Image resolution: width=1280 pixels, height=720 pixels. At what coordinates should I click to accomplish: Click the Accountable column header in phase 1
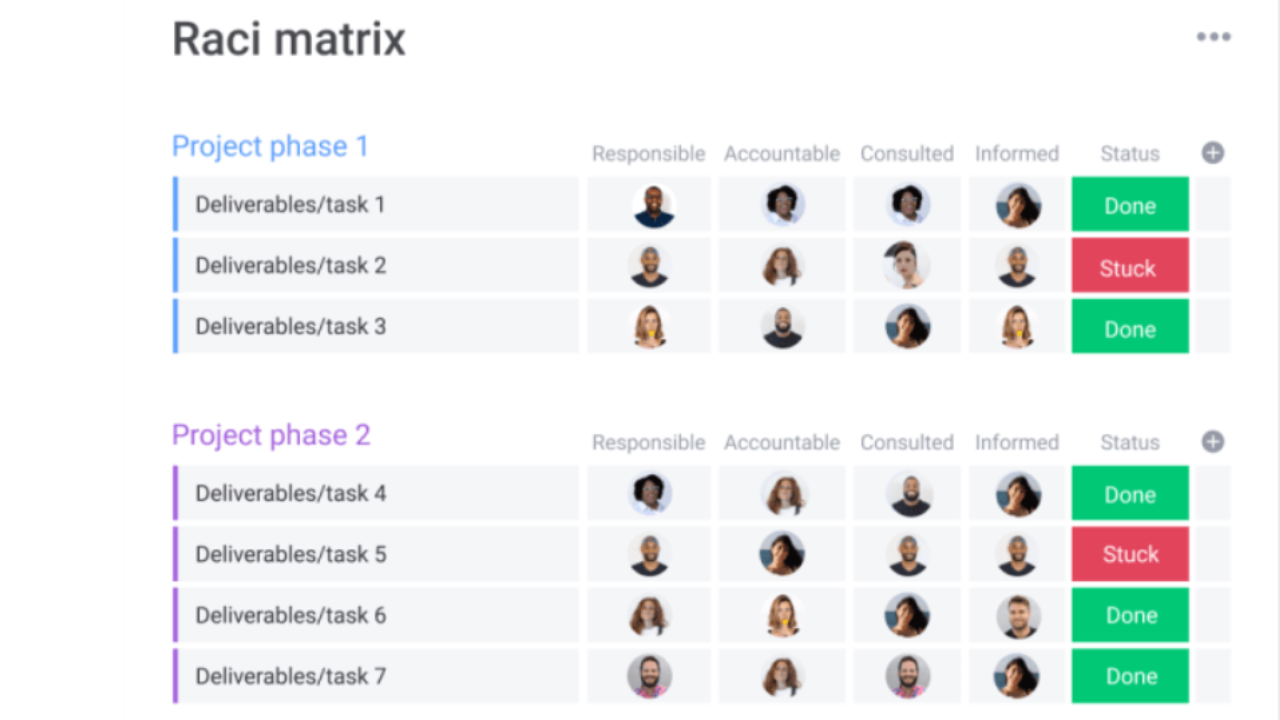(x=782, y=153)
